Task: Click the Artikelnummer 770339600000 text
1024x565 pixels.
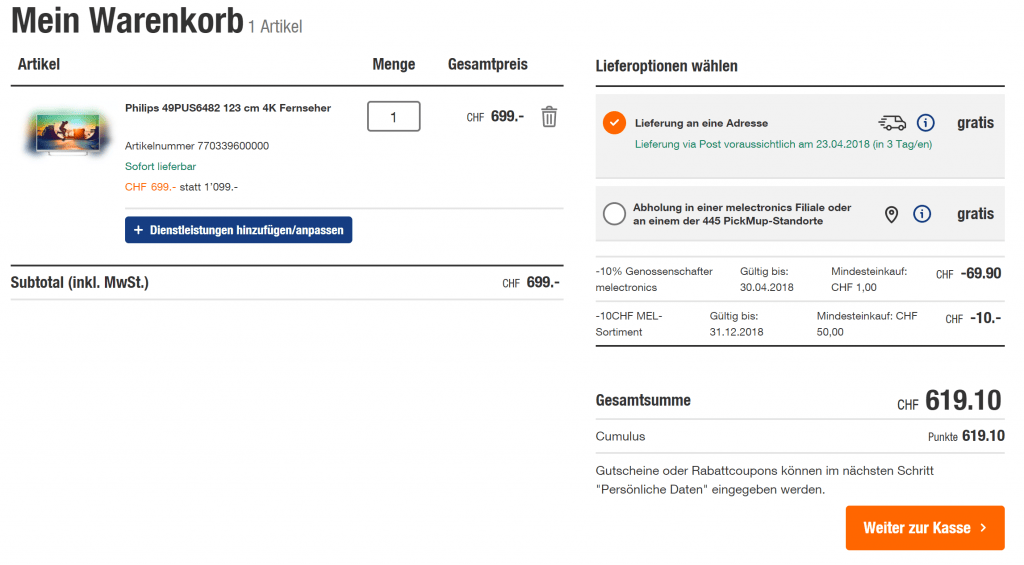Action: (196, 146)
